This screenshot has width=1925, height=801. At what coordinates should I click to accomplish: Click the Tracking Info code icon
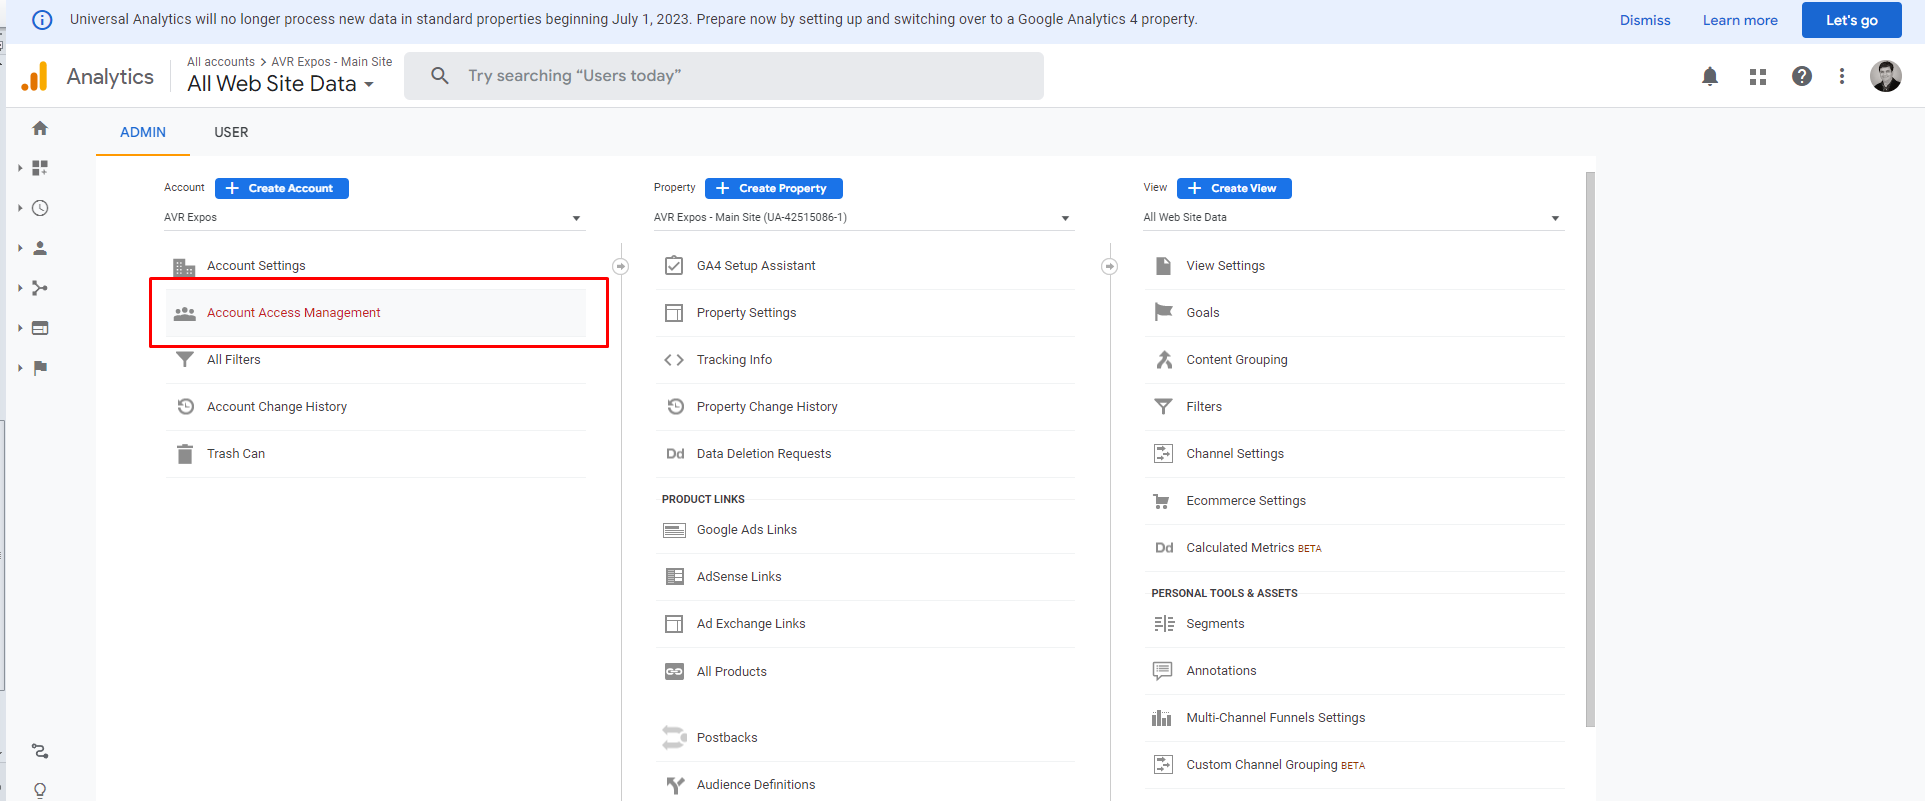tap(674, 360)
